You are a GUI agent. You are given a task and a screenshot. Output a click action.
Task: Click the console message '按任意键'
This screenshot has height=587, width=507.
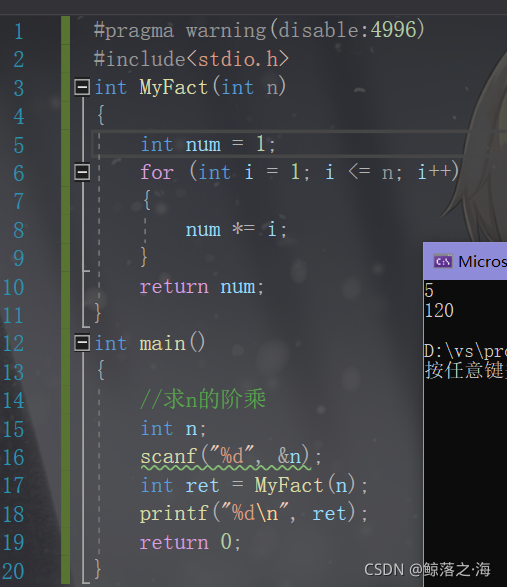(x=464, y=371)
